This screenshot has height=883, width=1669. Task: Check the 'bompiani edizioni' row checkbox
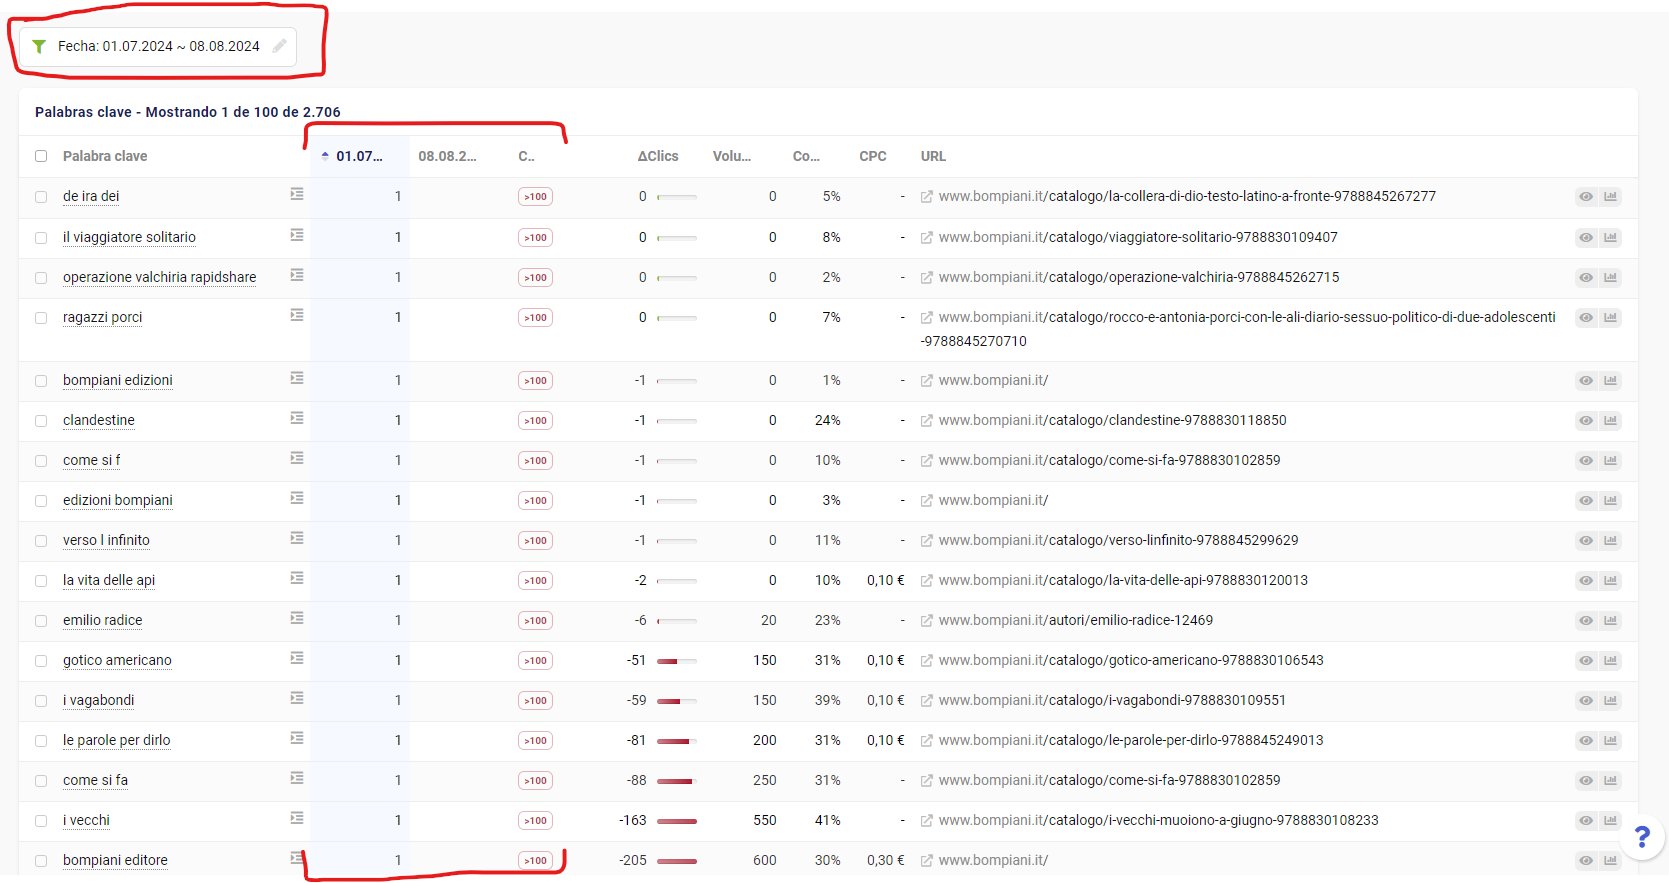click(x=41, y=381)
